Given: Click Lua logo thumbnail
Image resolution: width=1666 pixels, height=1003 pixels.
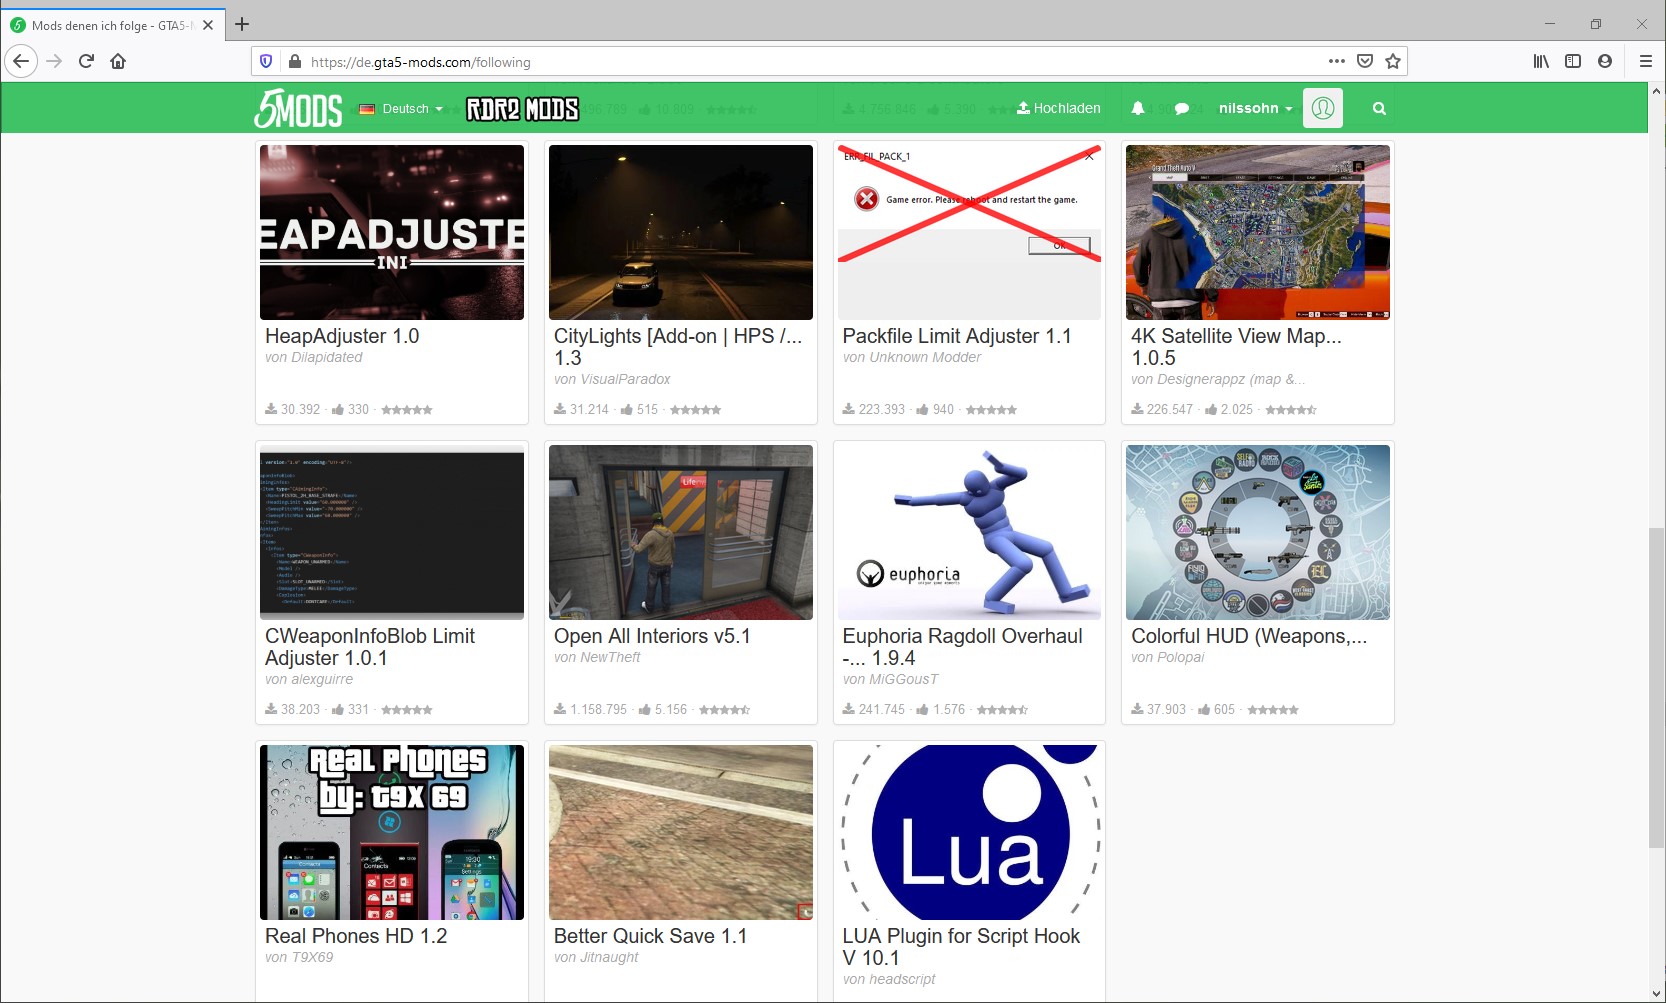Looking at the screenshot, I should point(969,832).
